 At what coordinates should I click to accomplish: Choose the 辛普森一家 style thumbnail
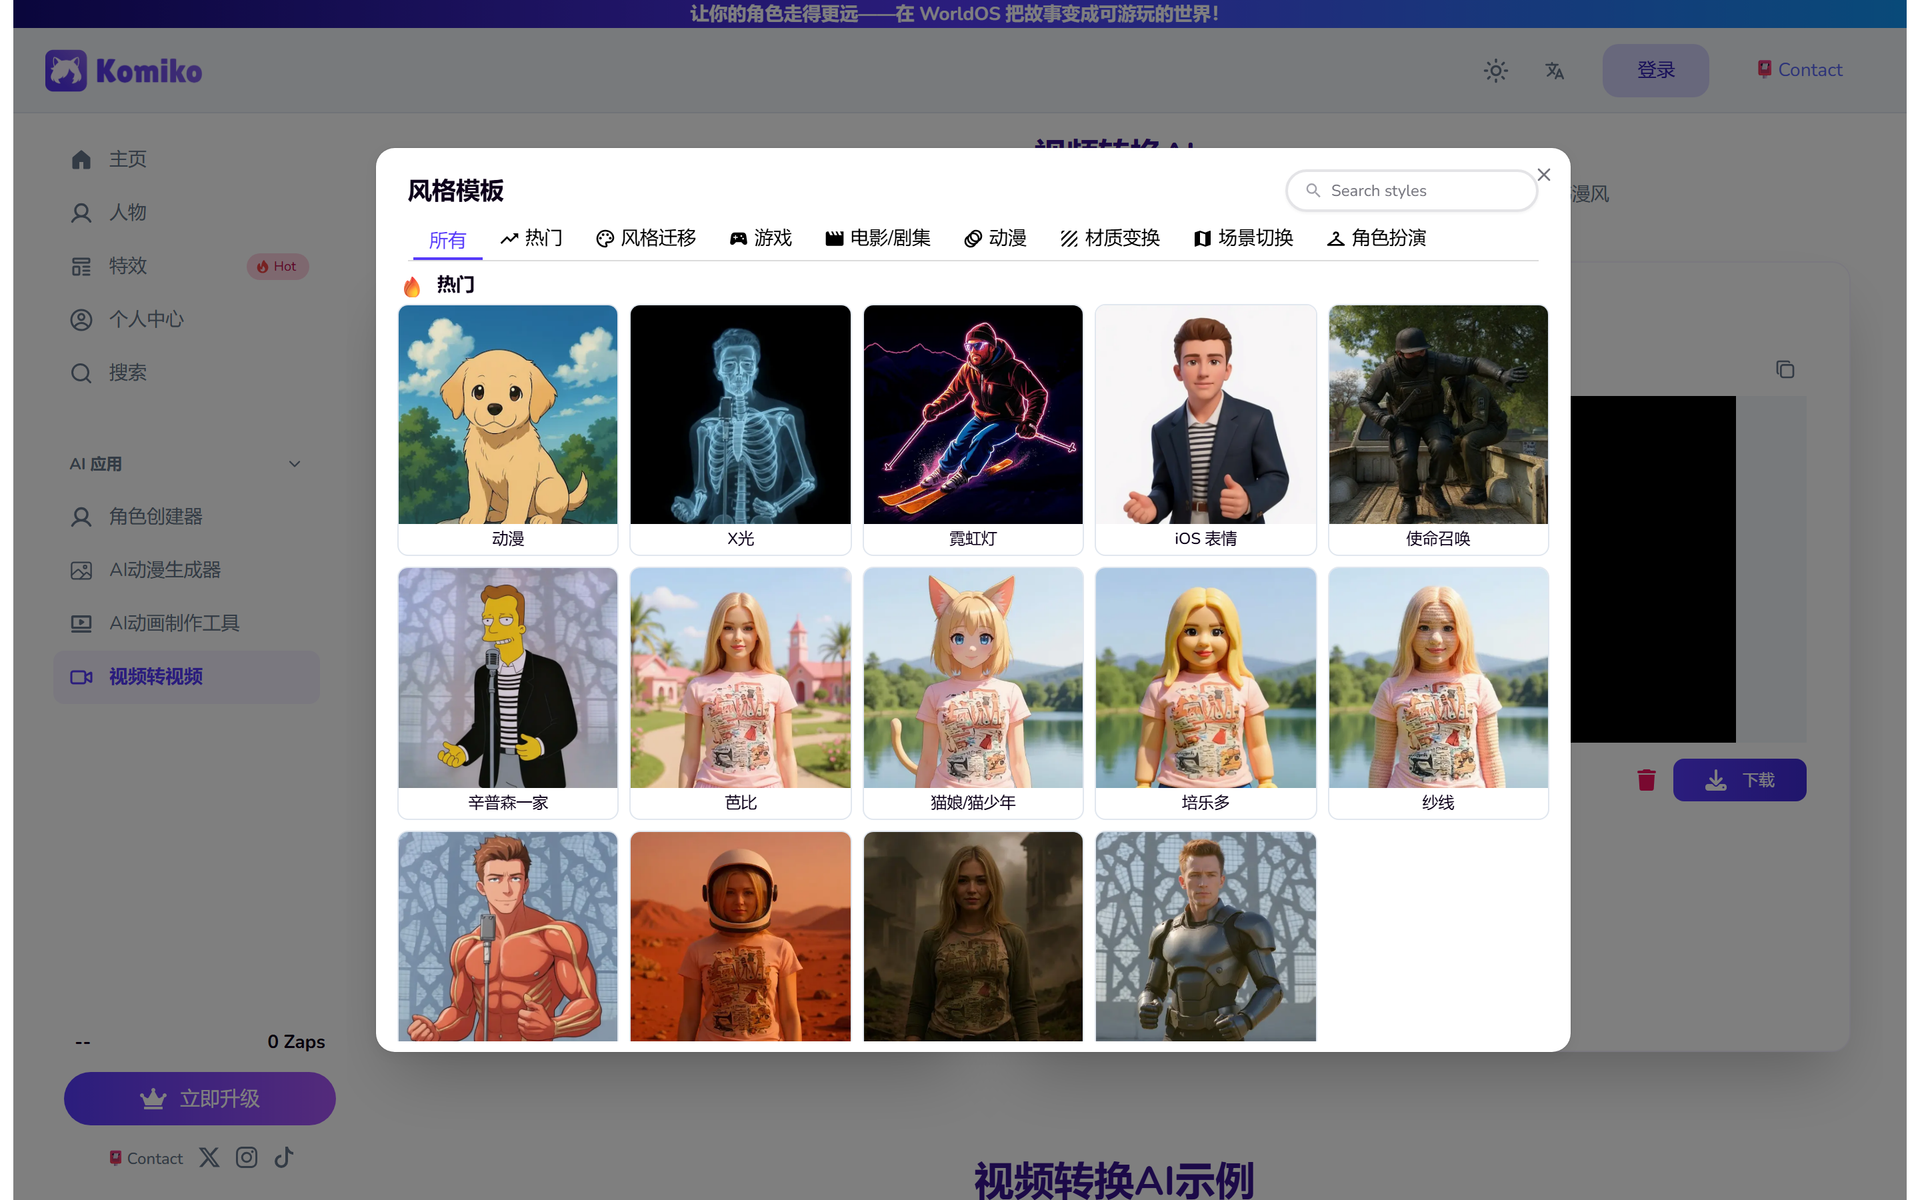[508, 692]
